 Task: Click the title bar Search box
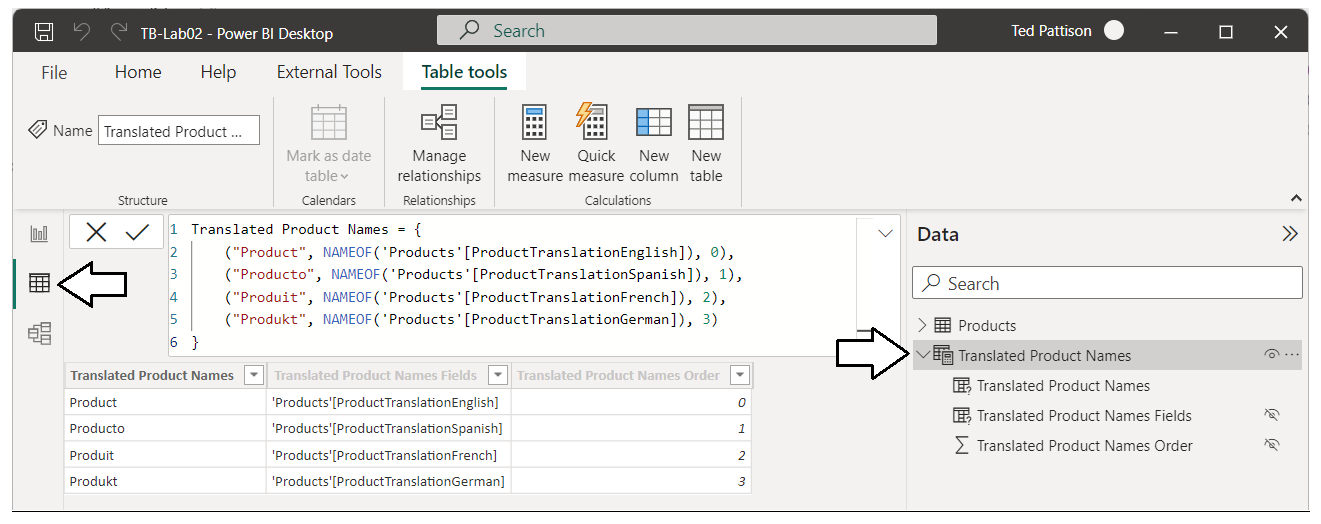[687, 31]
